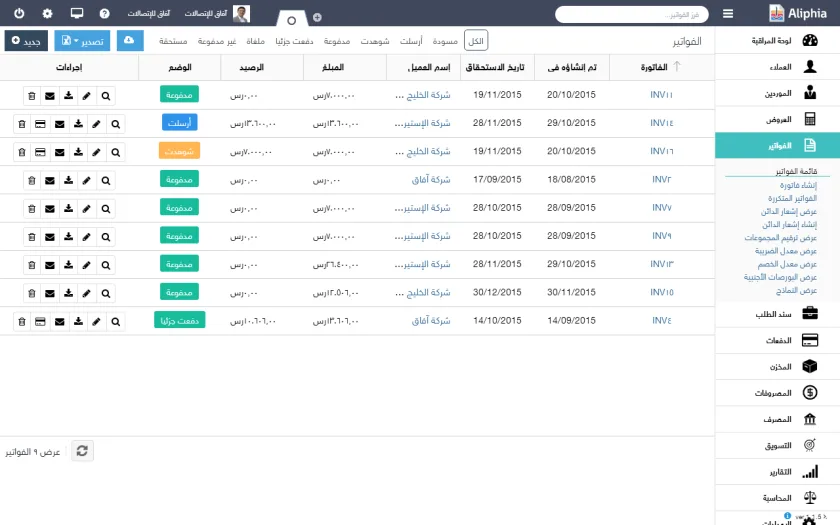This screenshot has height=525, width=840.
Task: Click the refresh icon below the invoice list
Action: pos(82,451)
